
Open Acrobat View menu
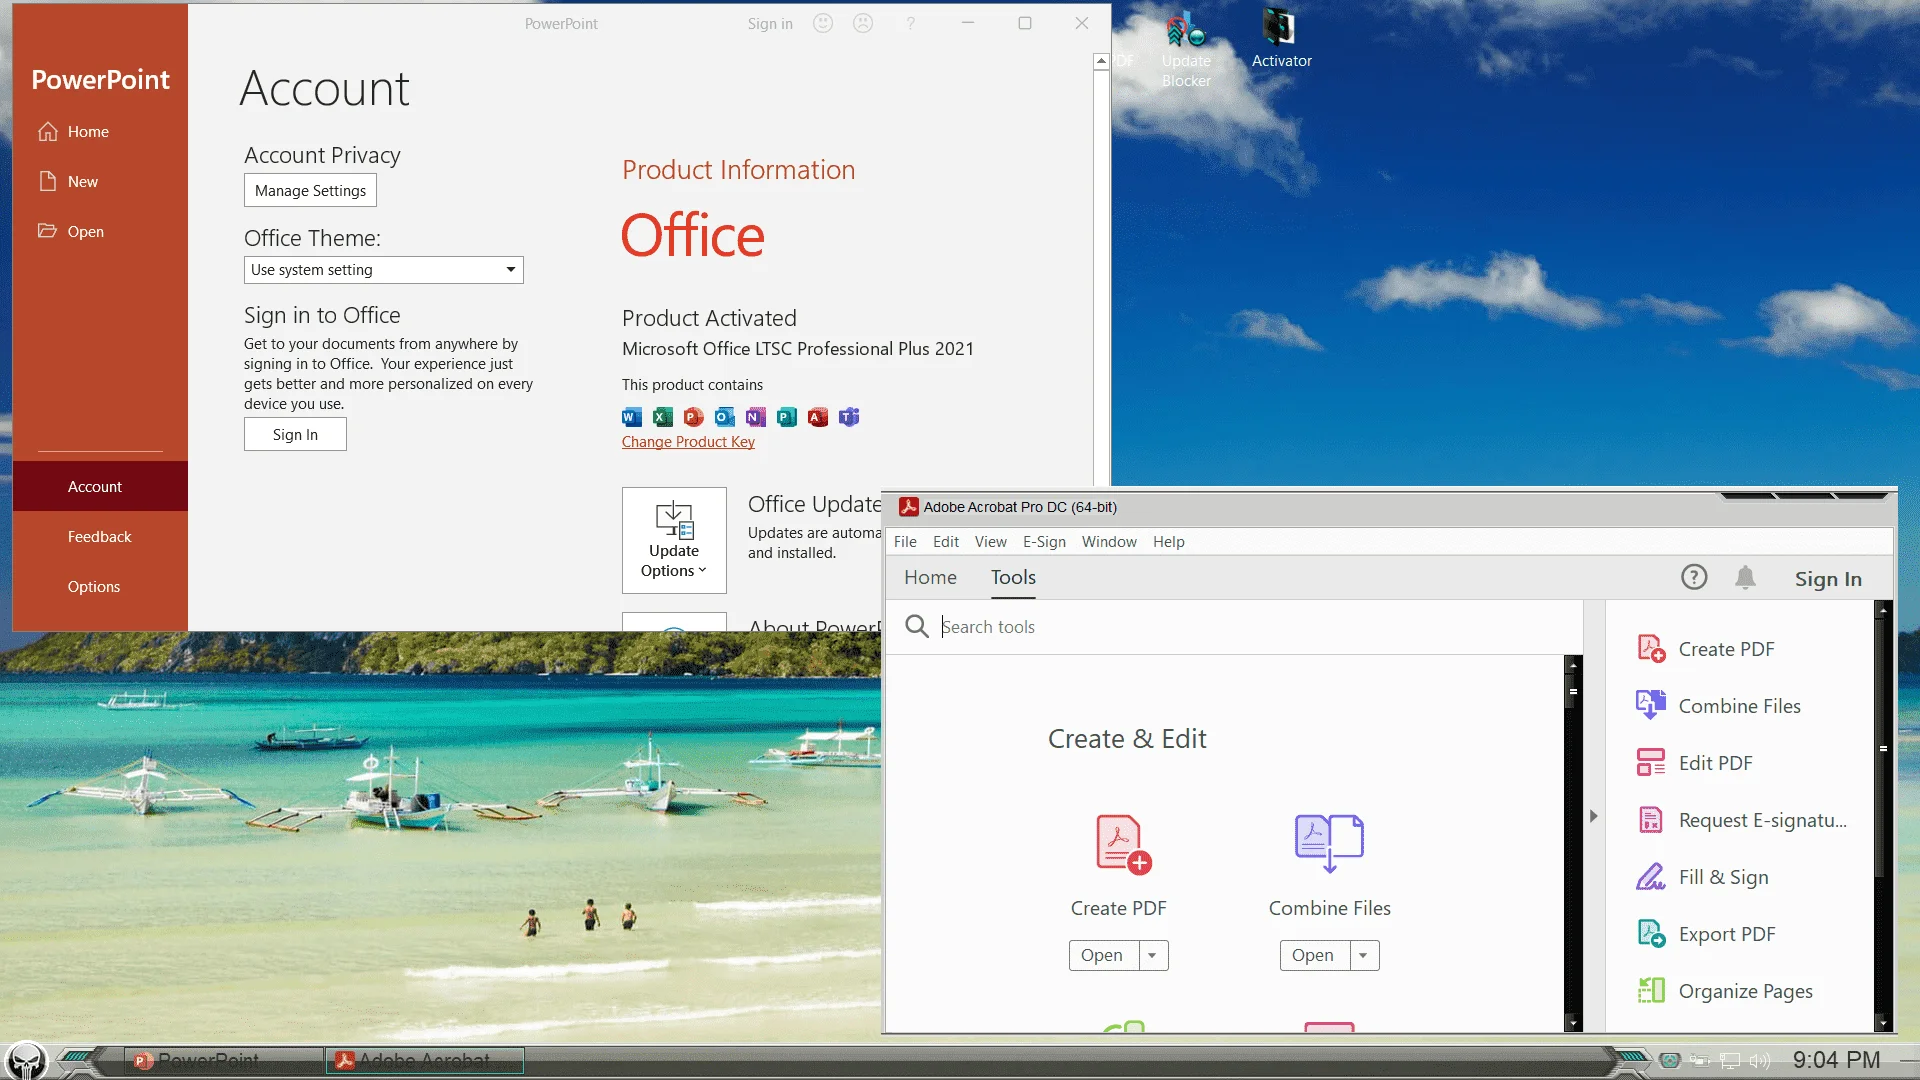(x=991, y=542)
